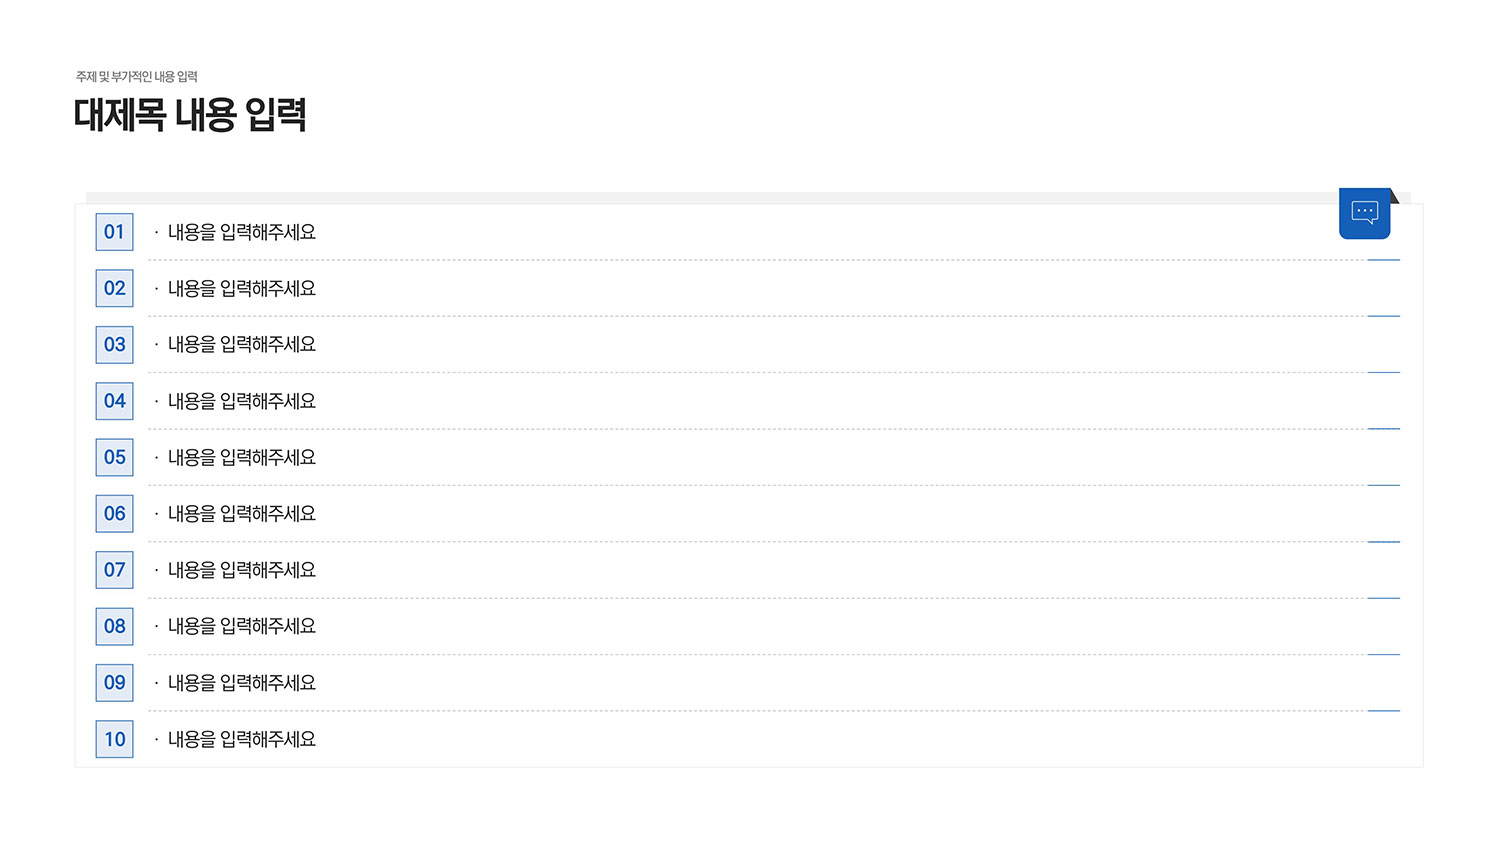Select the number 10 badge
This screenshot has width=1500, height=844.
click(x=114, y=739)
